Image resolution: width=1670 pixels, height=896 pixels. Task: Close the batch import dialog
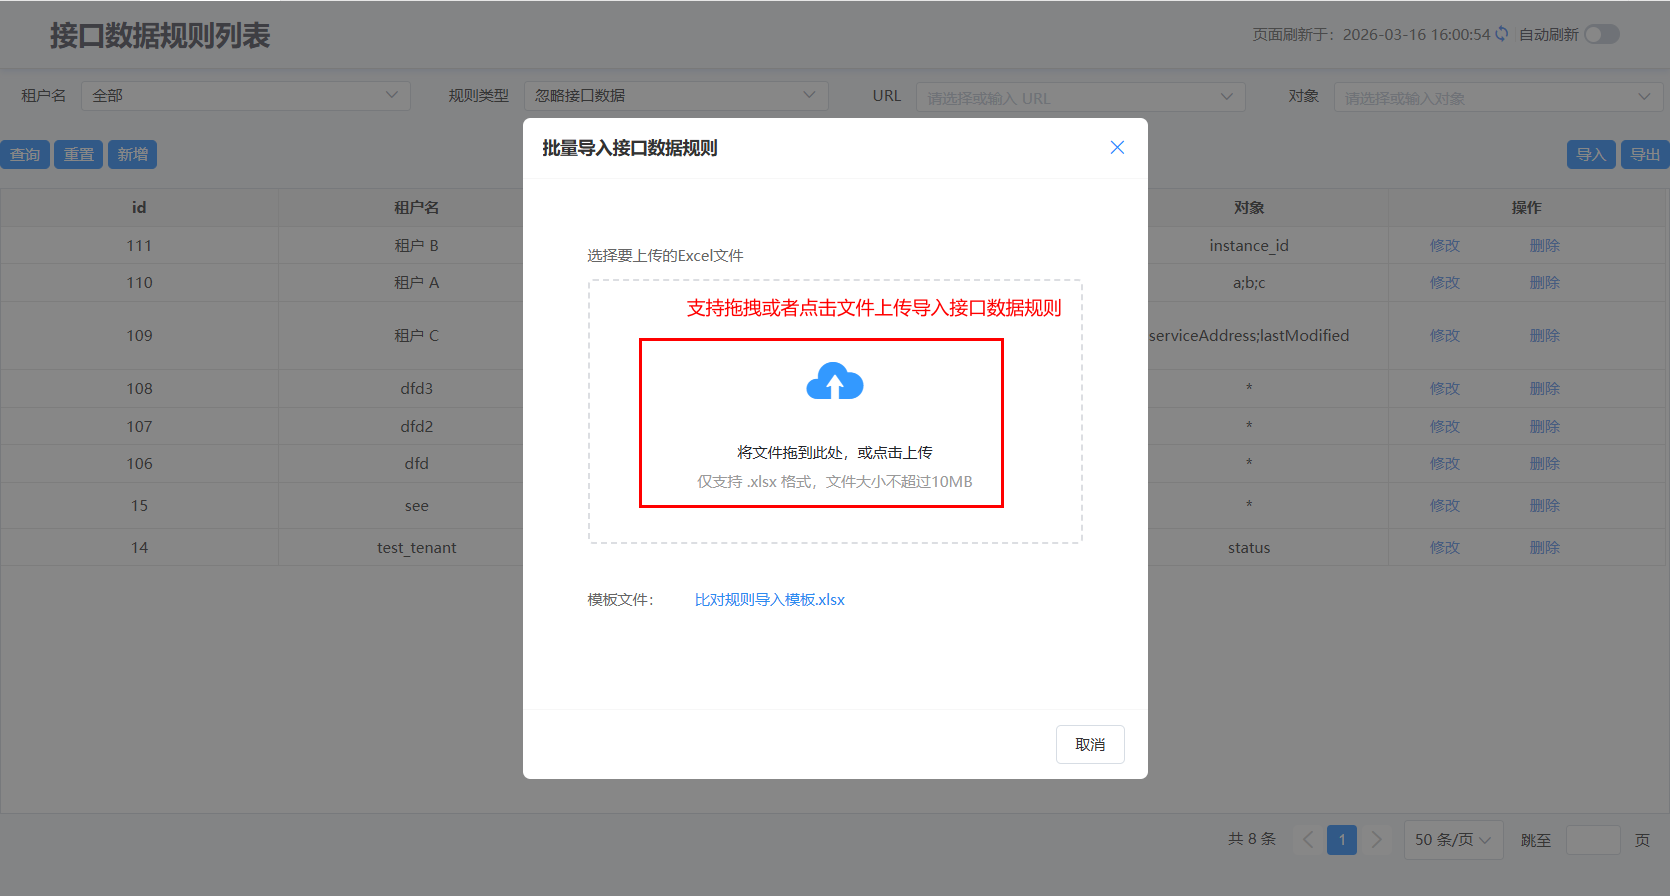coord(1117,148)
